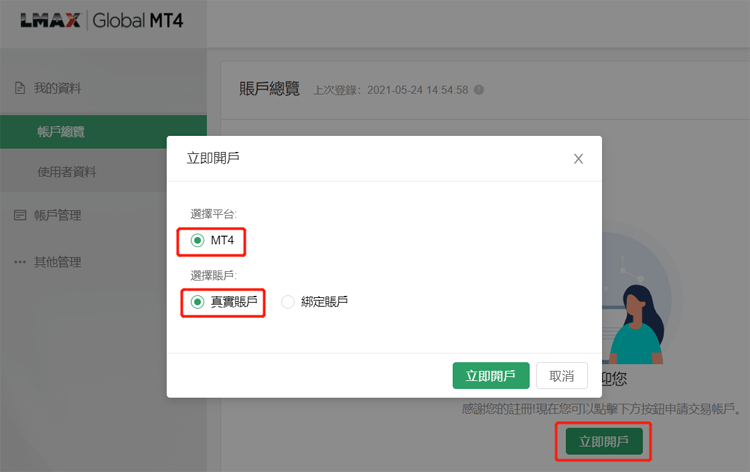Expand the 其他管理 sidebar section
Screen dimensions: 750x472
pos(58,262)
